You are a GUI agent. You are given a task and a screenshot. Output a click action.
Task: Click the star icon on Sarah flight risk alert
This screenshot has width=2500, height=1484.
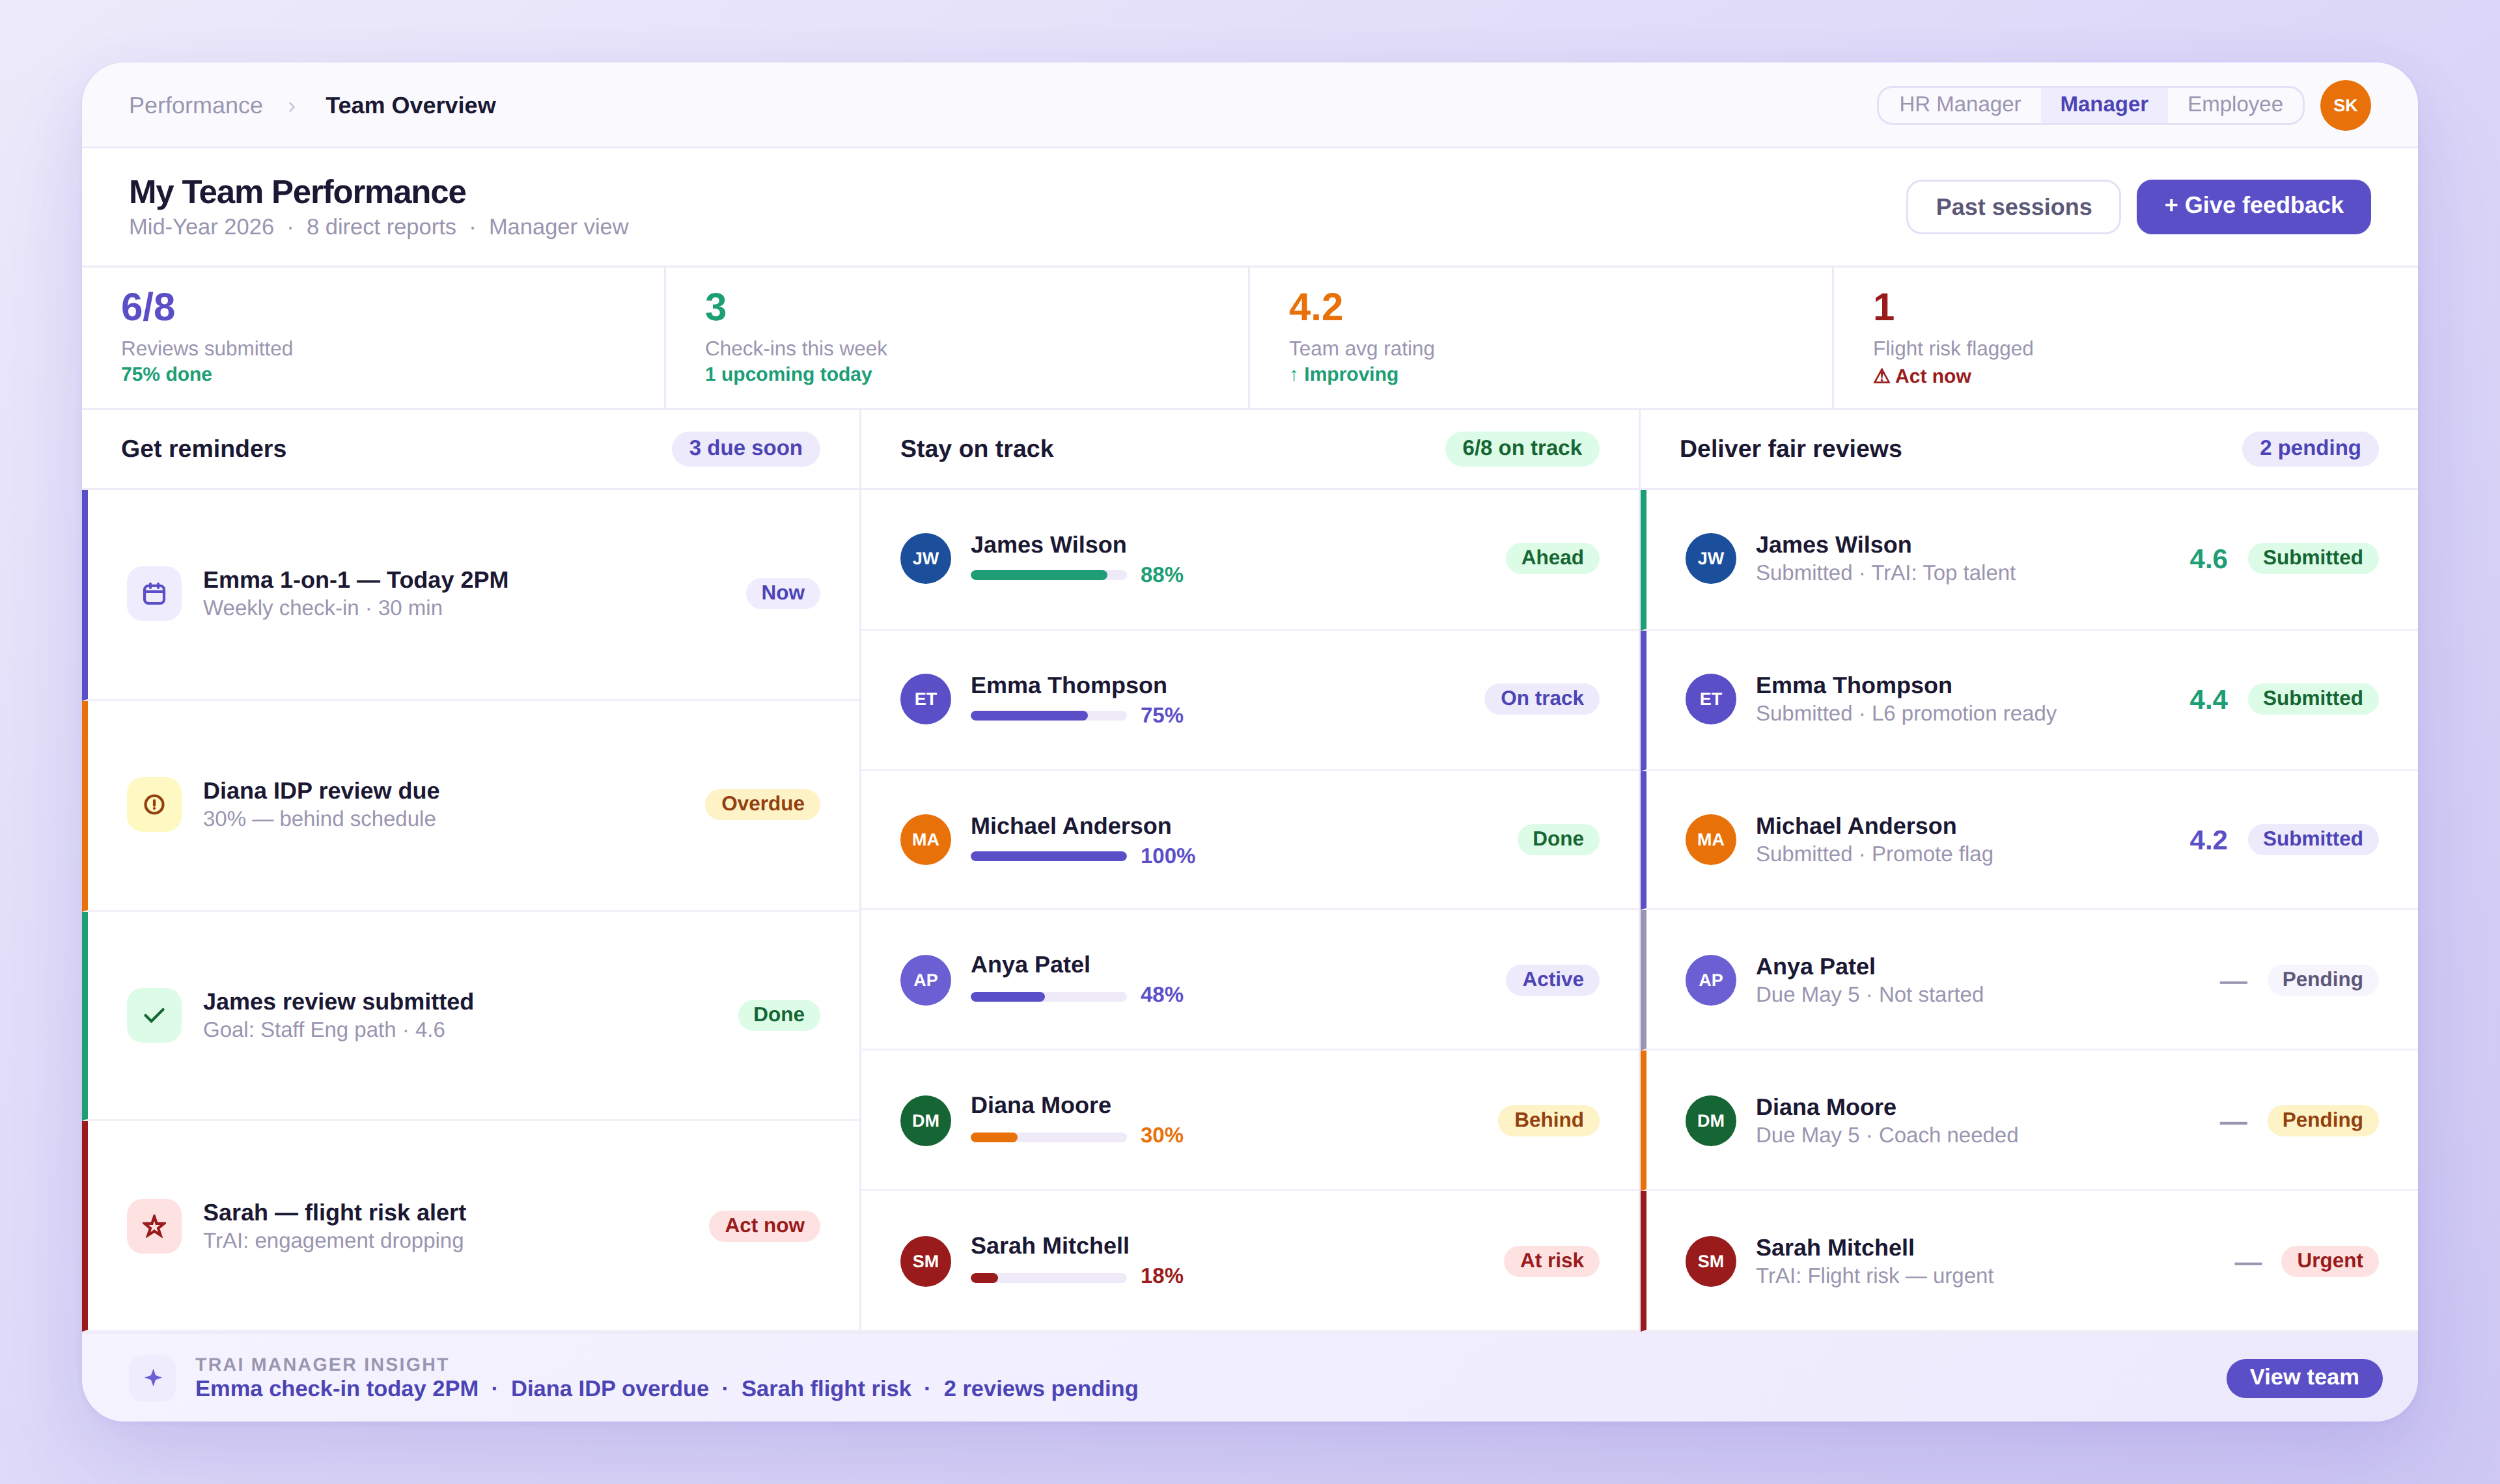coord(154,1225)
